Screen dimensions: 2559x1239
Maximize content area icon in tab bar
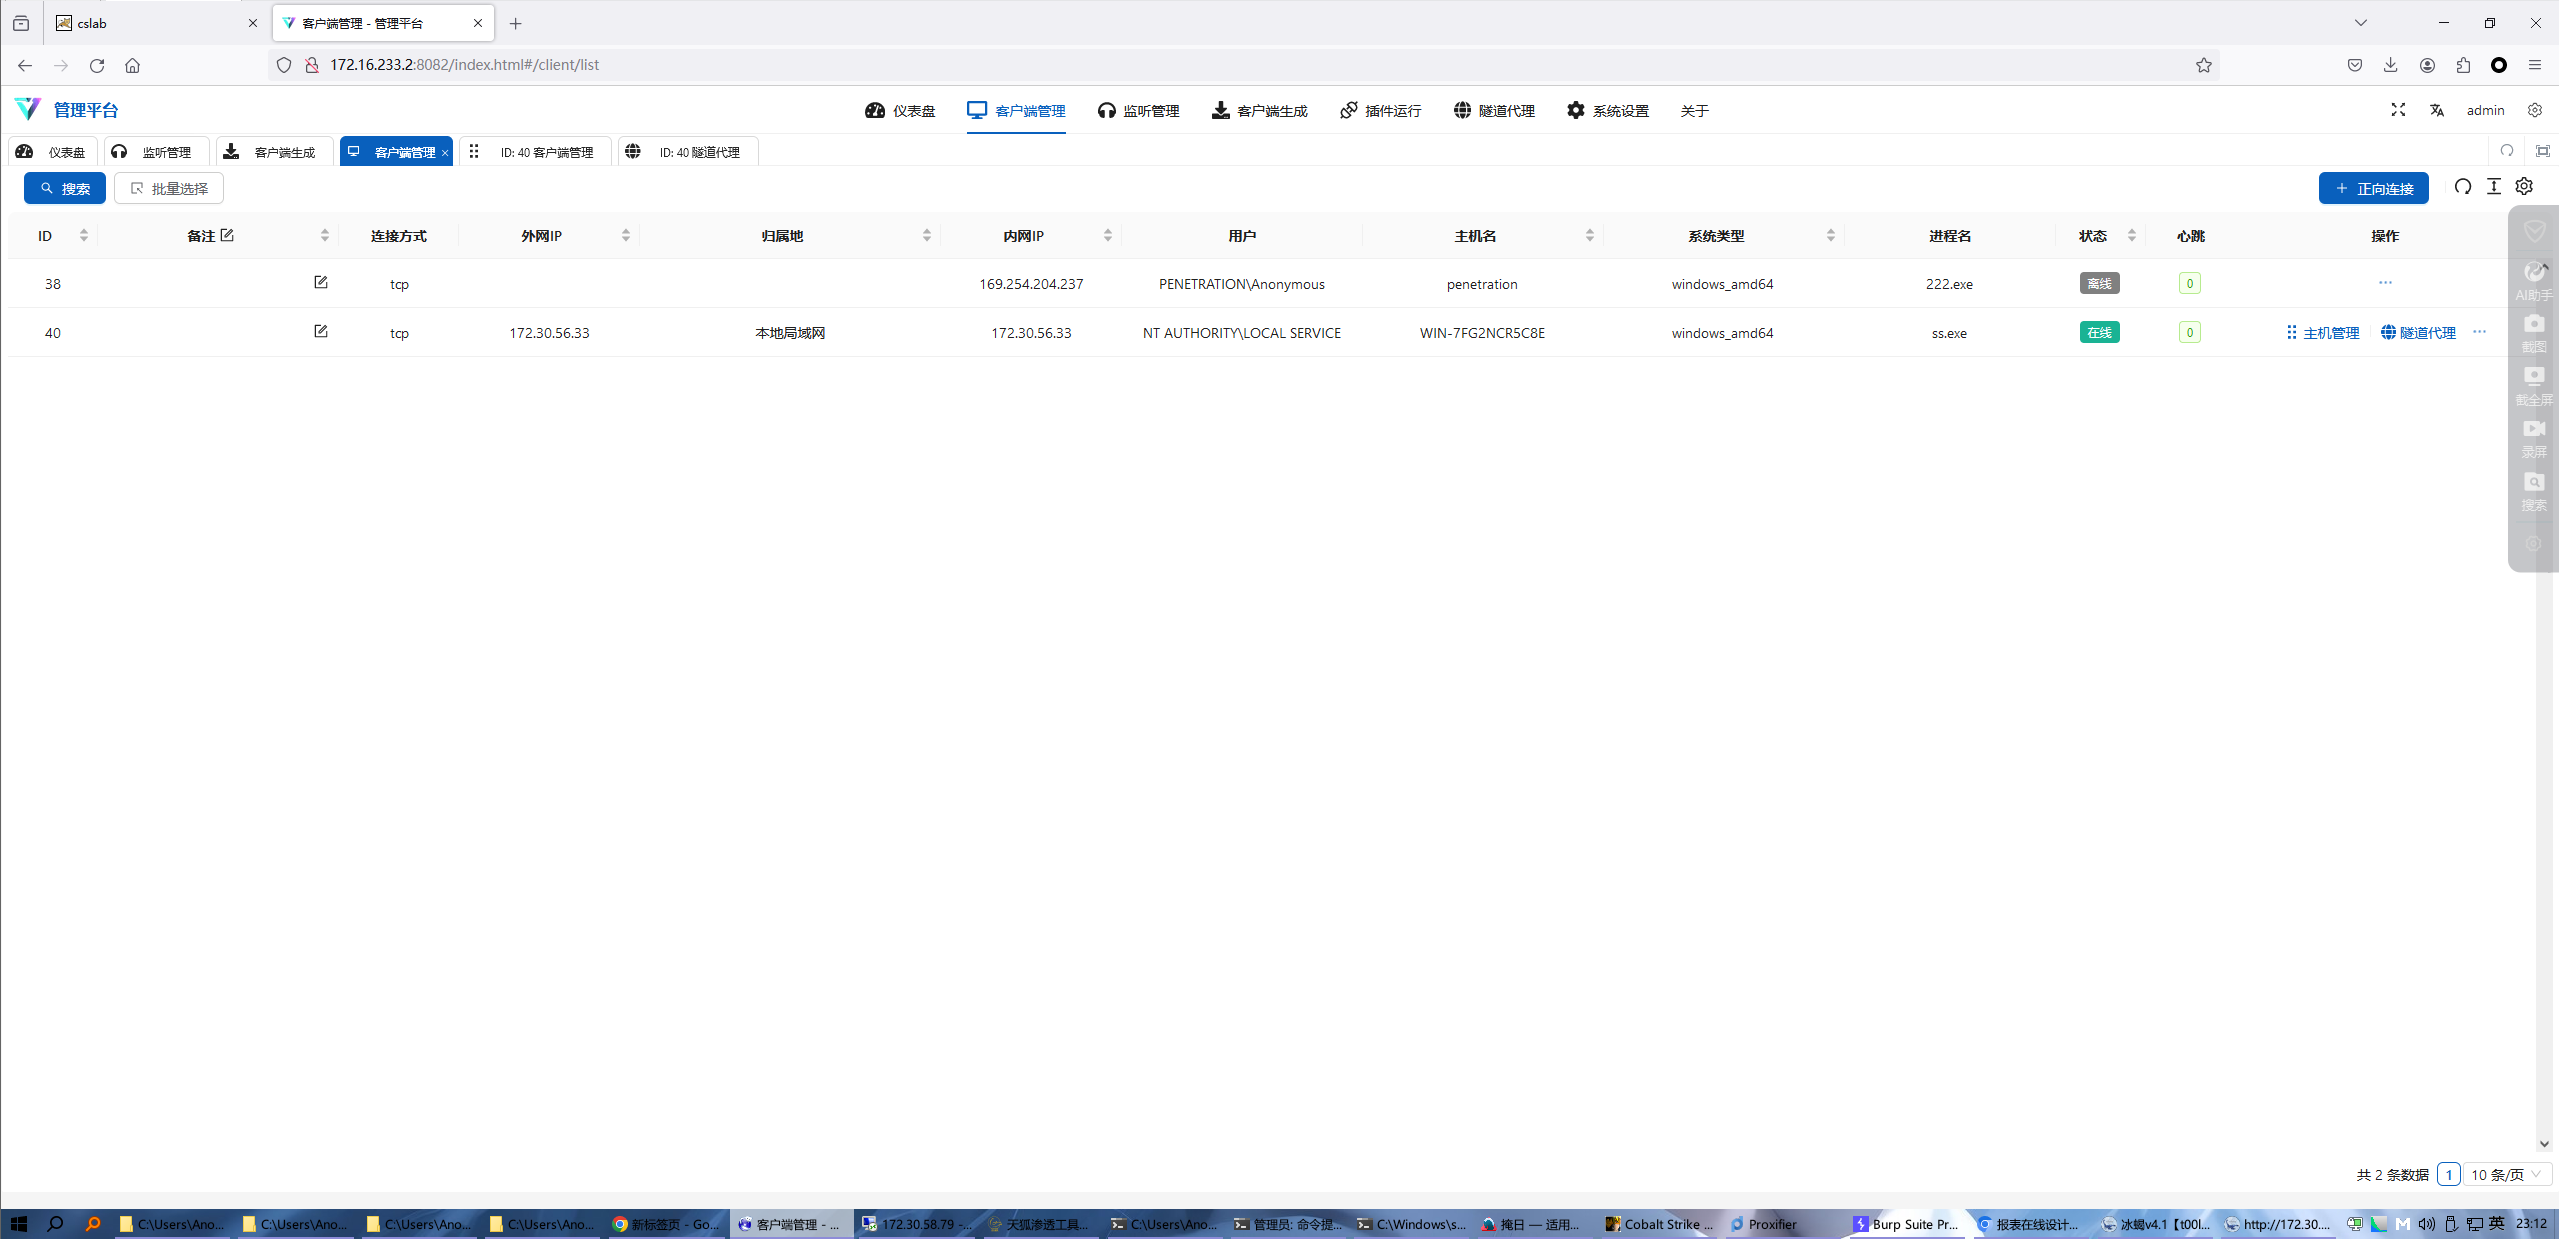2543,151
